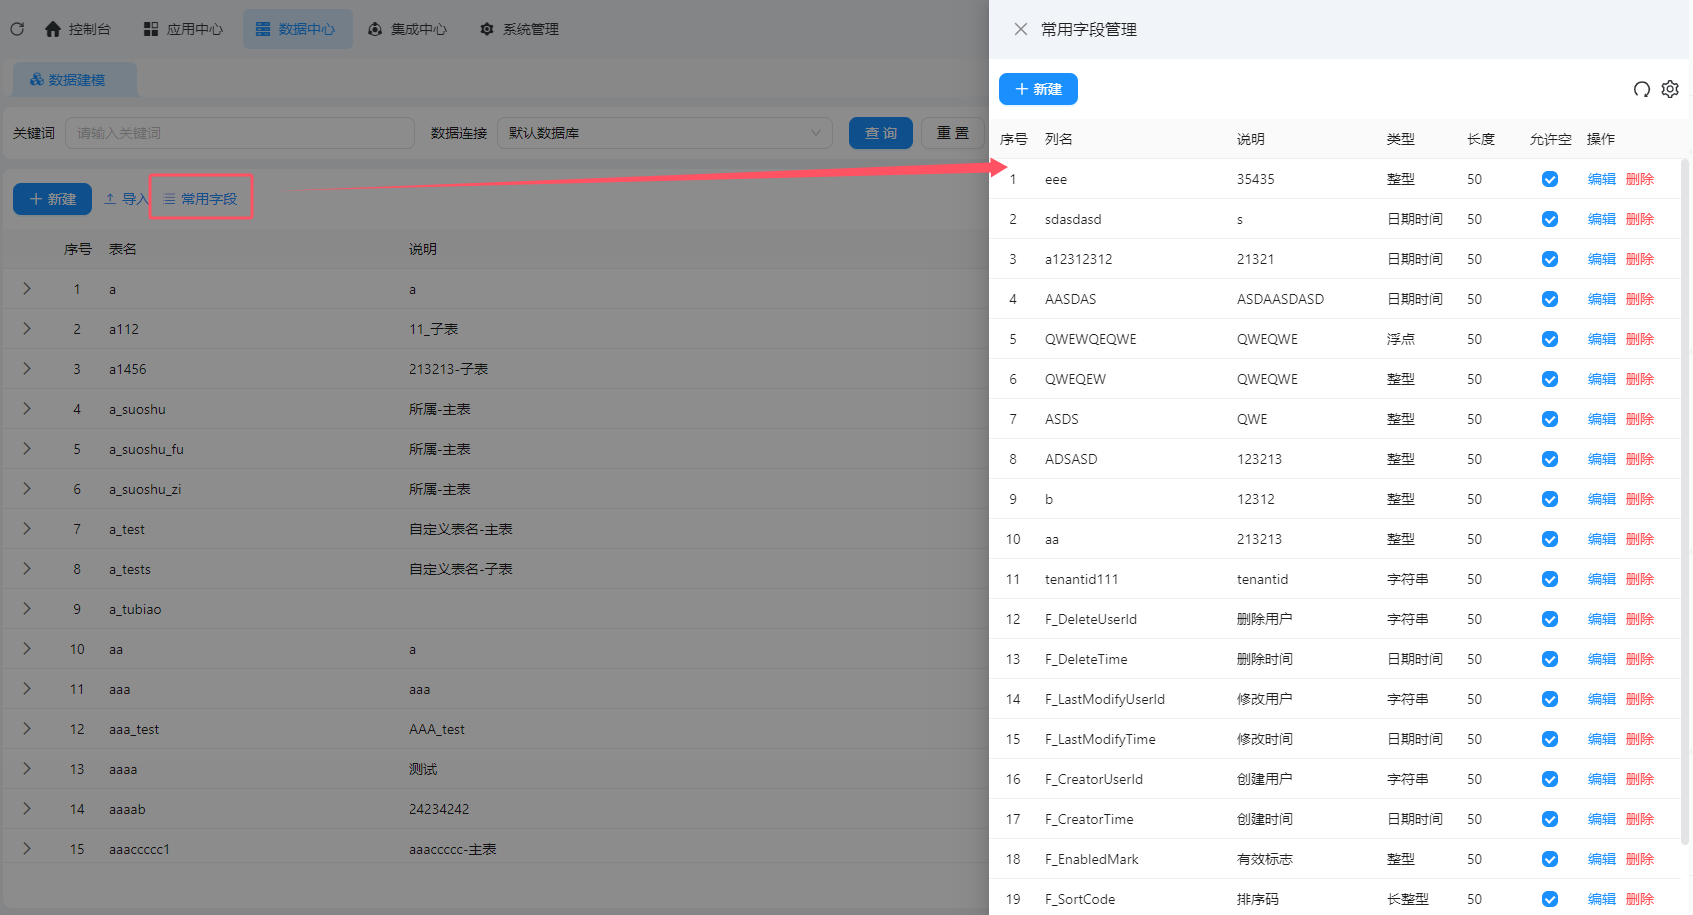Open the 集成中心 menu
The height and width of the screenshot is (915, 1693).
pos(408,29)
